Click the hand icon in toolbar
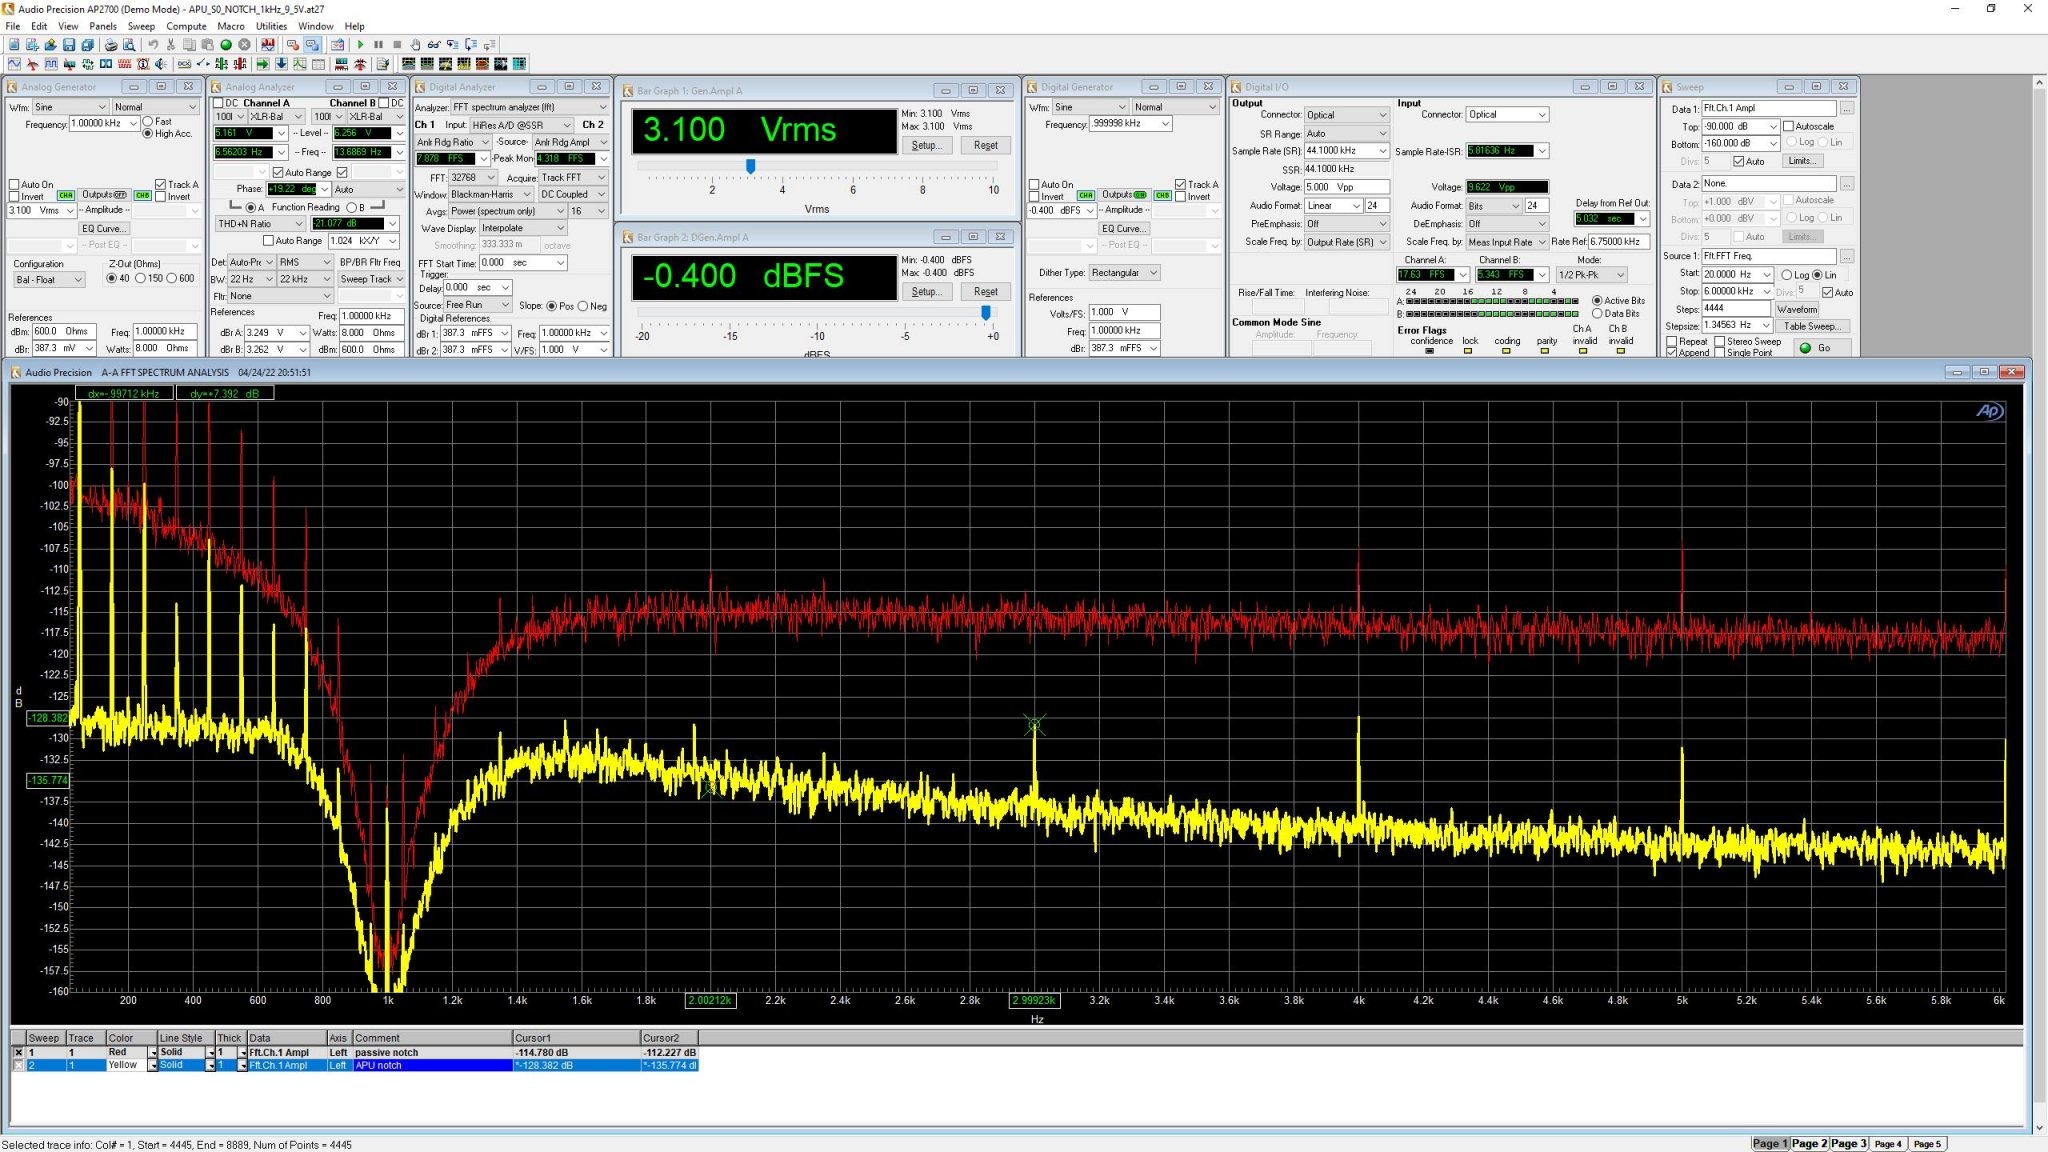This screenshot has height=1152, width=2048. click(x=415, y=45)
